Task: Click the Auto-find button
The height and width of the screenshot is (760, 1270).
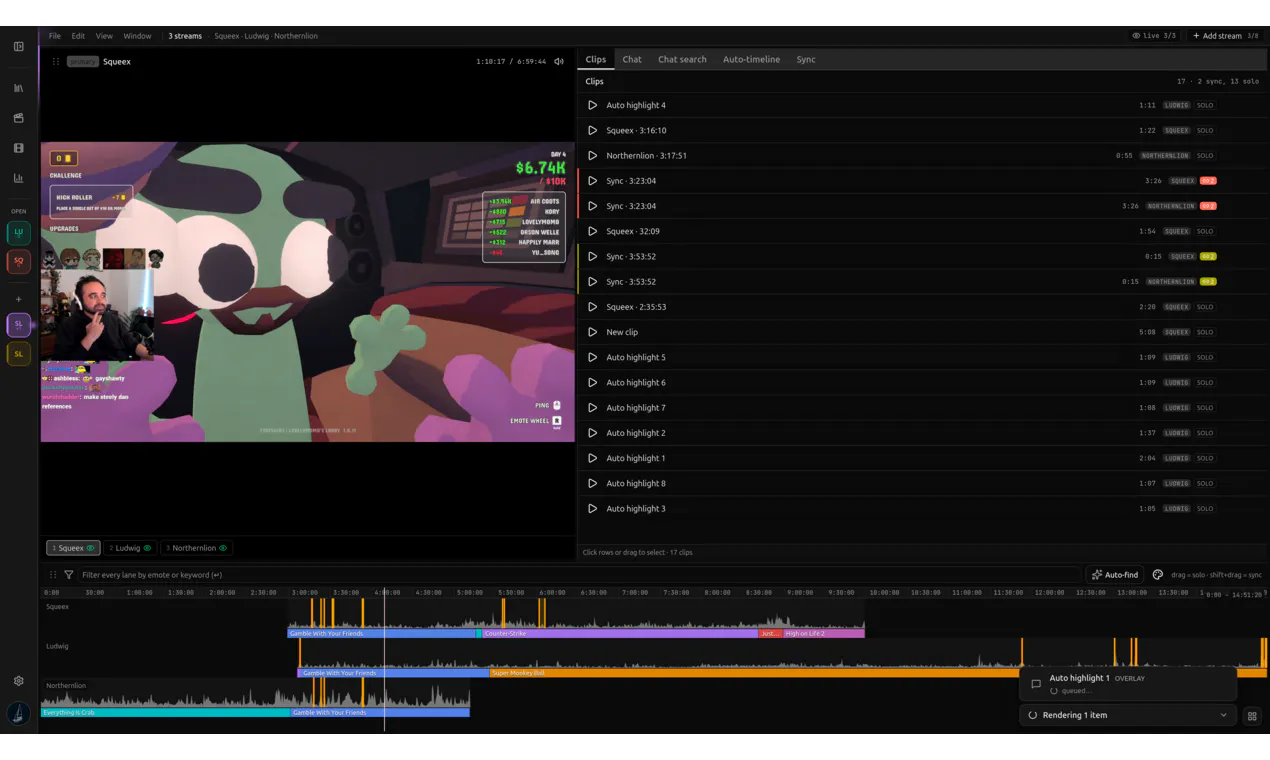Action: (1115, 575)
